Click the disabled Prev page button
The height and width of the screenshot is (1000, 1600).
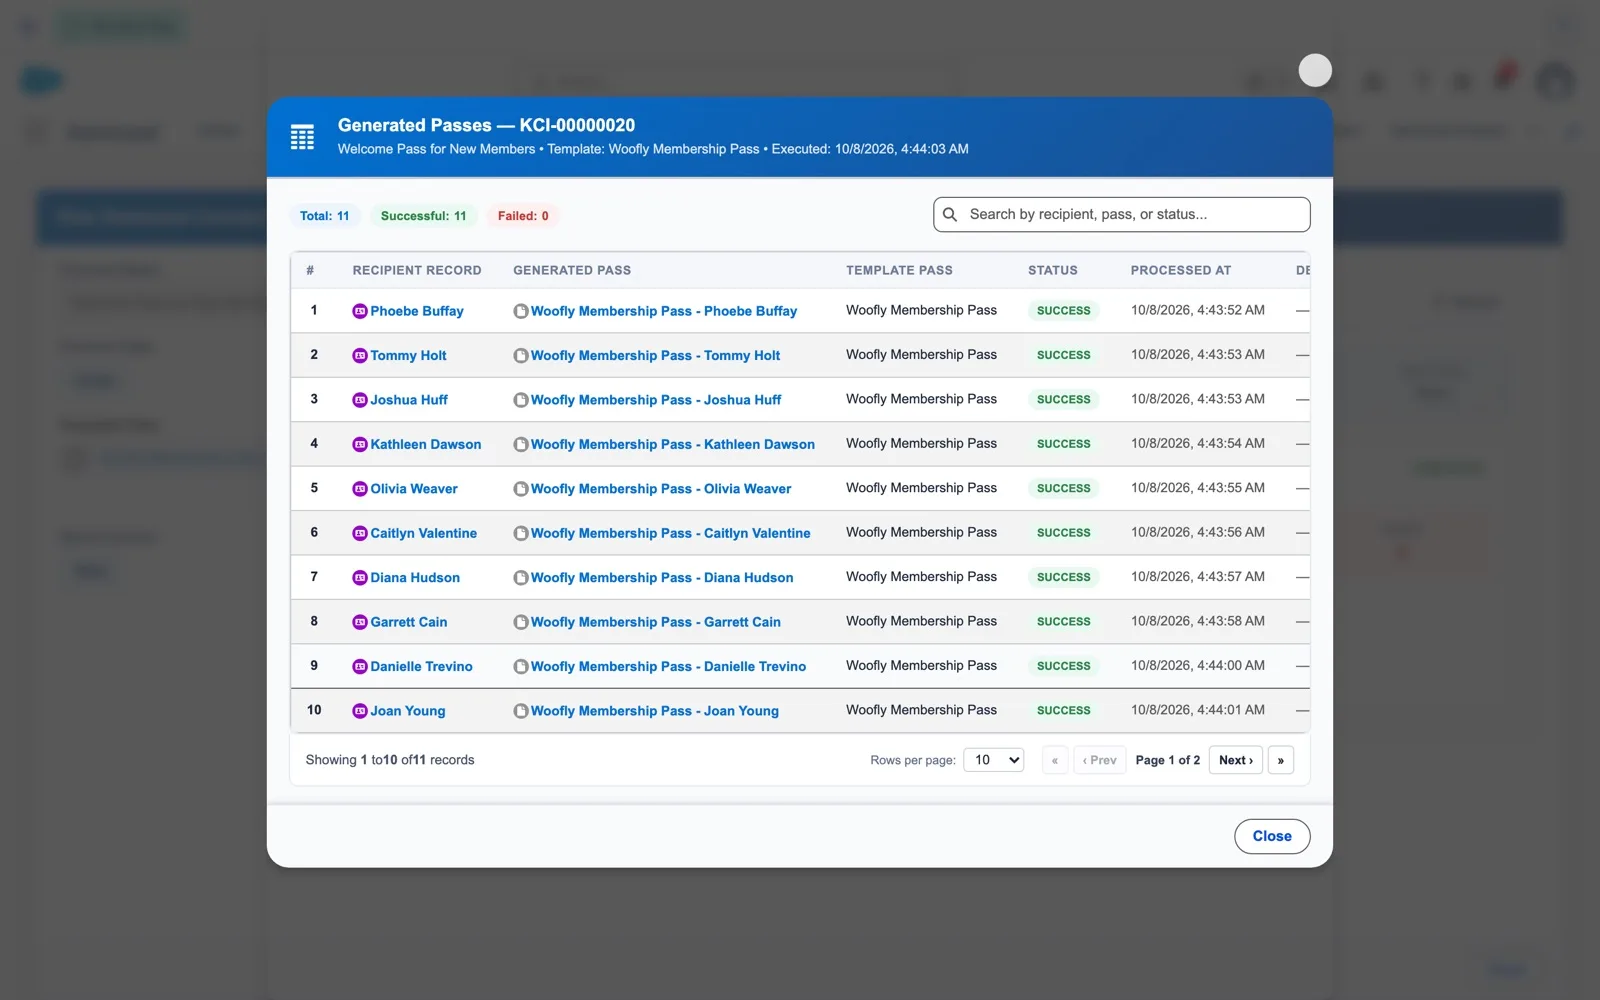(x=1099, y=760)
